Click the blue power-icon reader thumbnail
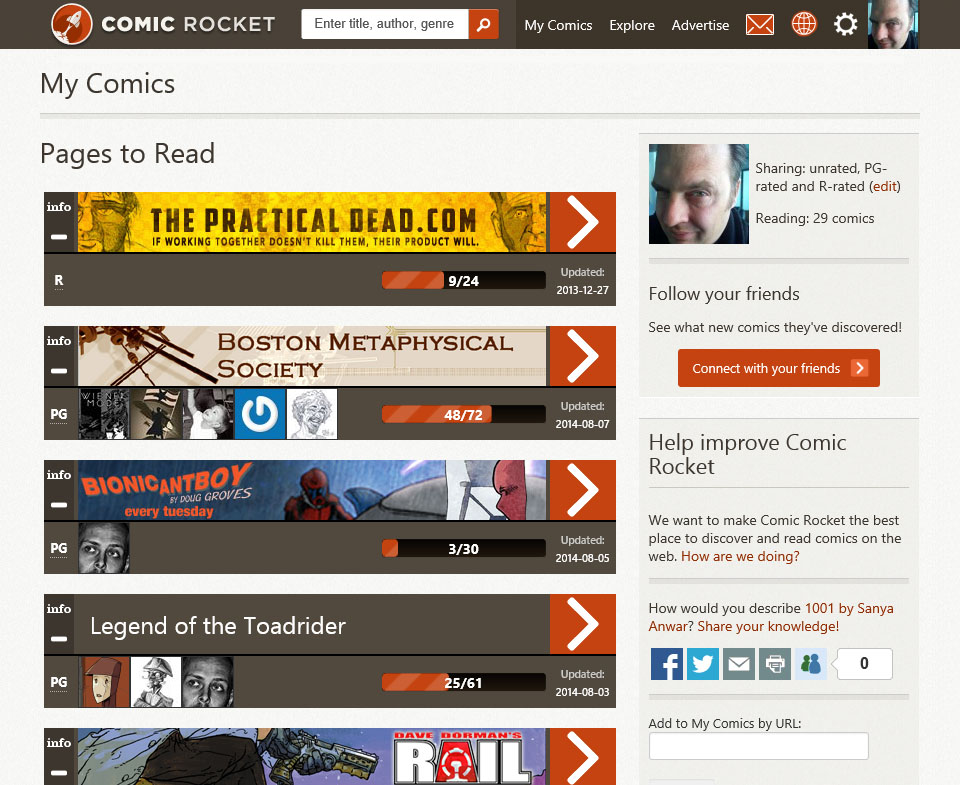The height and width of the screenshot is (785, 960). coord(260,414)
